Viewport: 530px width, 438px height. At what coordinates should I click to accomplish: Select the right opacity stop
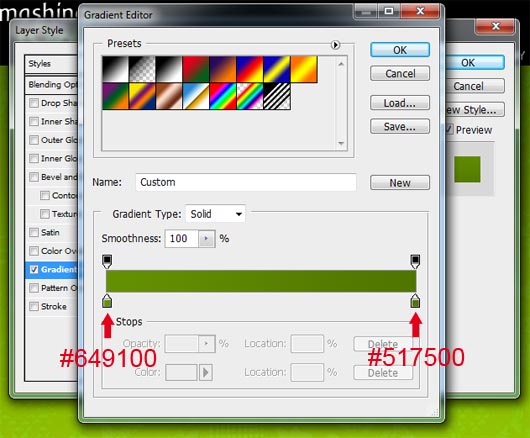coord(415,262)
